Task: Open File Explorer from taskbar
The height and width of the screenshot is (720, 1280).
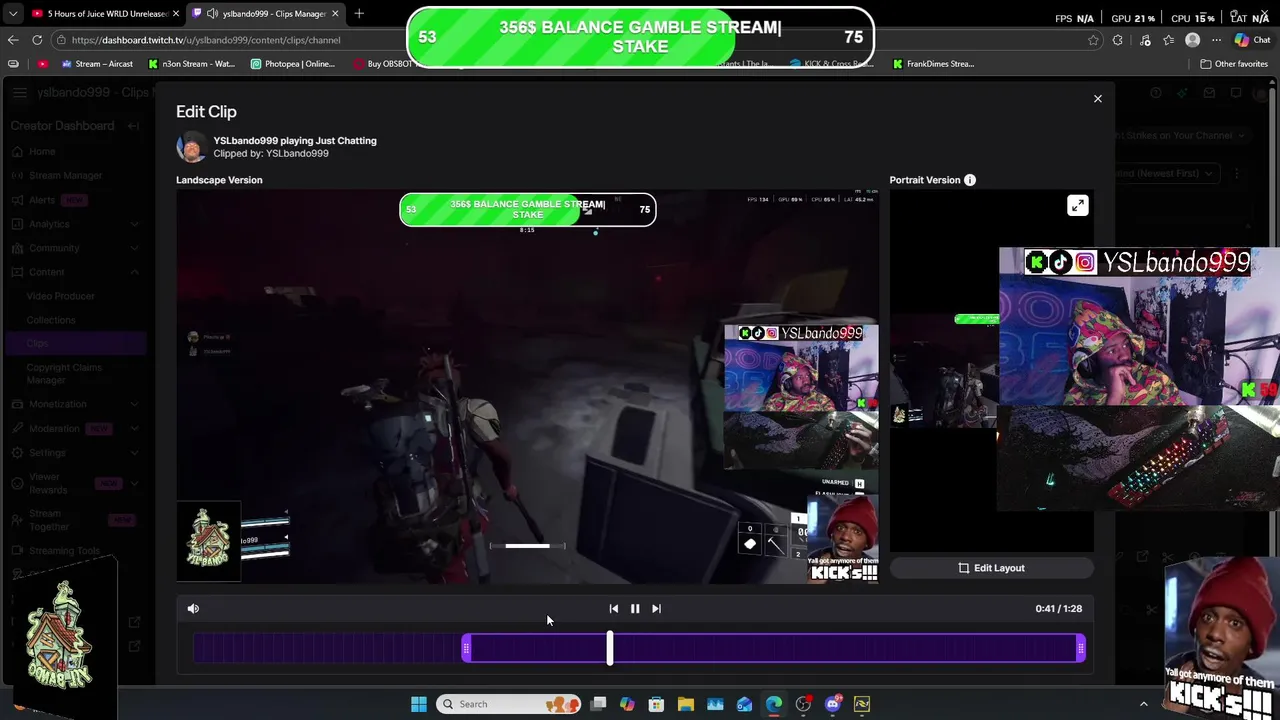Action: [x=685, y=704]
